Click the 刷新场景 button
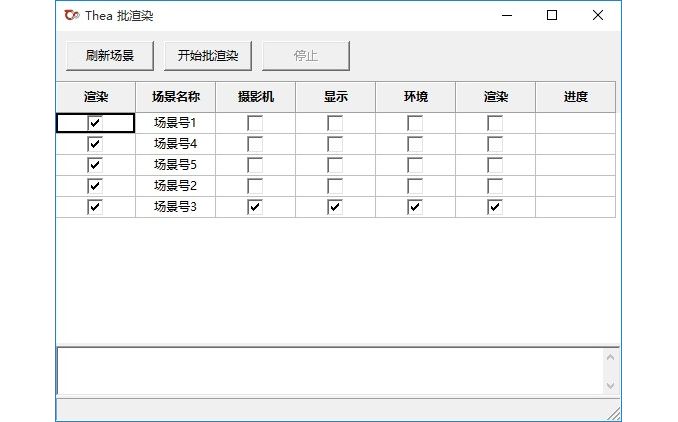Viewport: 678px width, 422px height. (110, 56)
